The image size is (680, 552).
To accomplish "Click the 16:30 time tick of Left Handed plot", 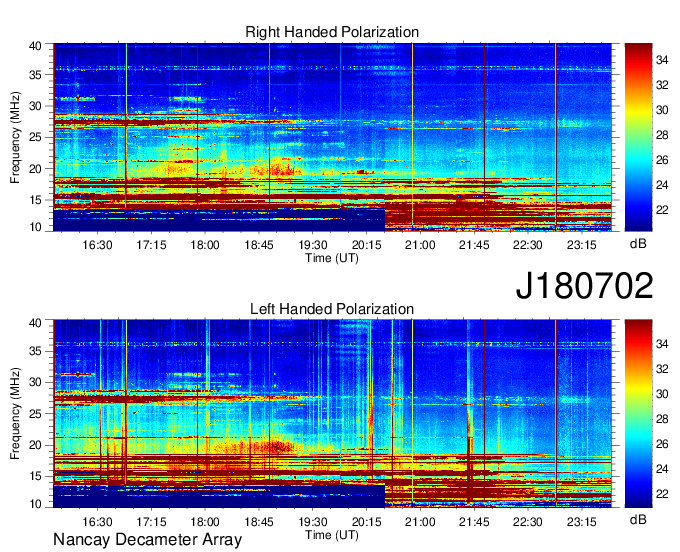I will [97, 522].
